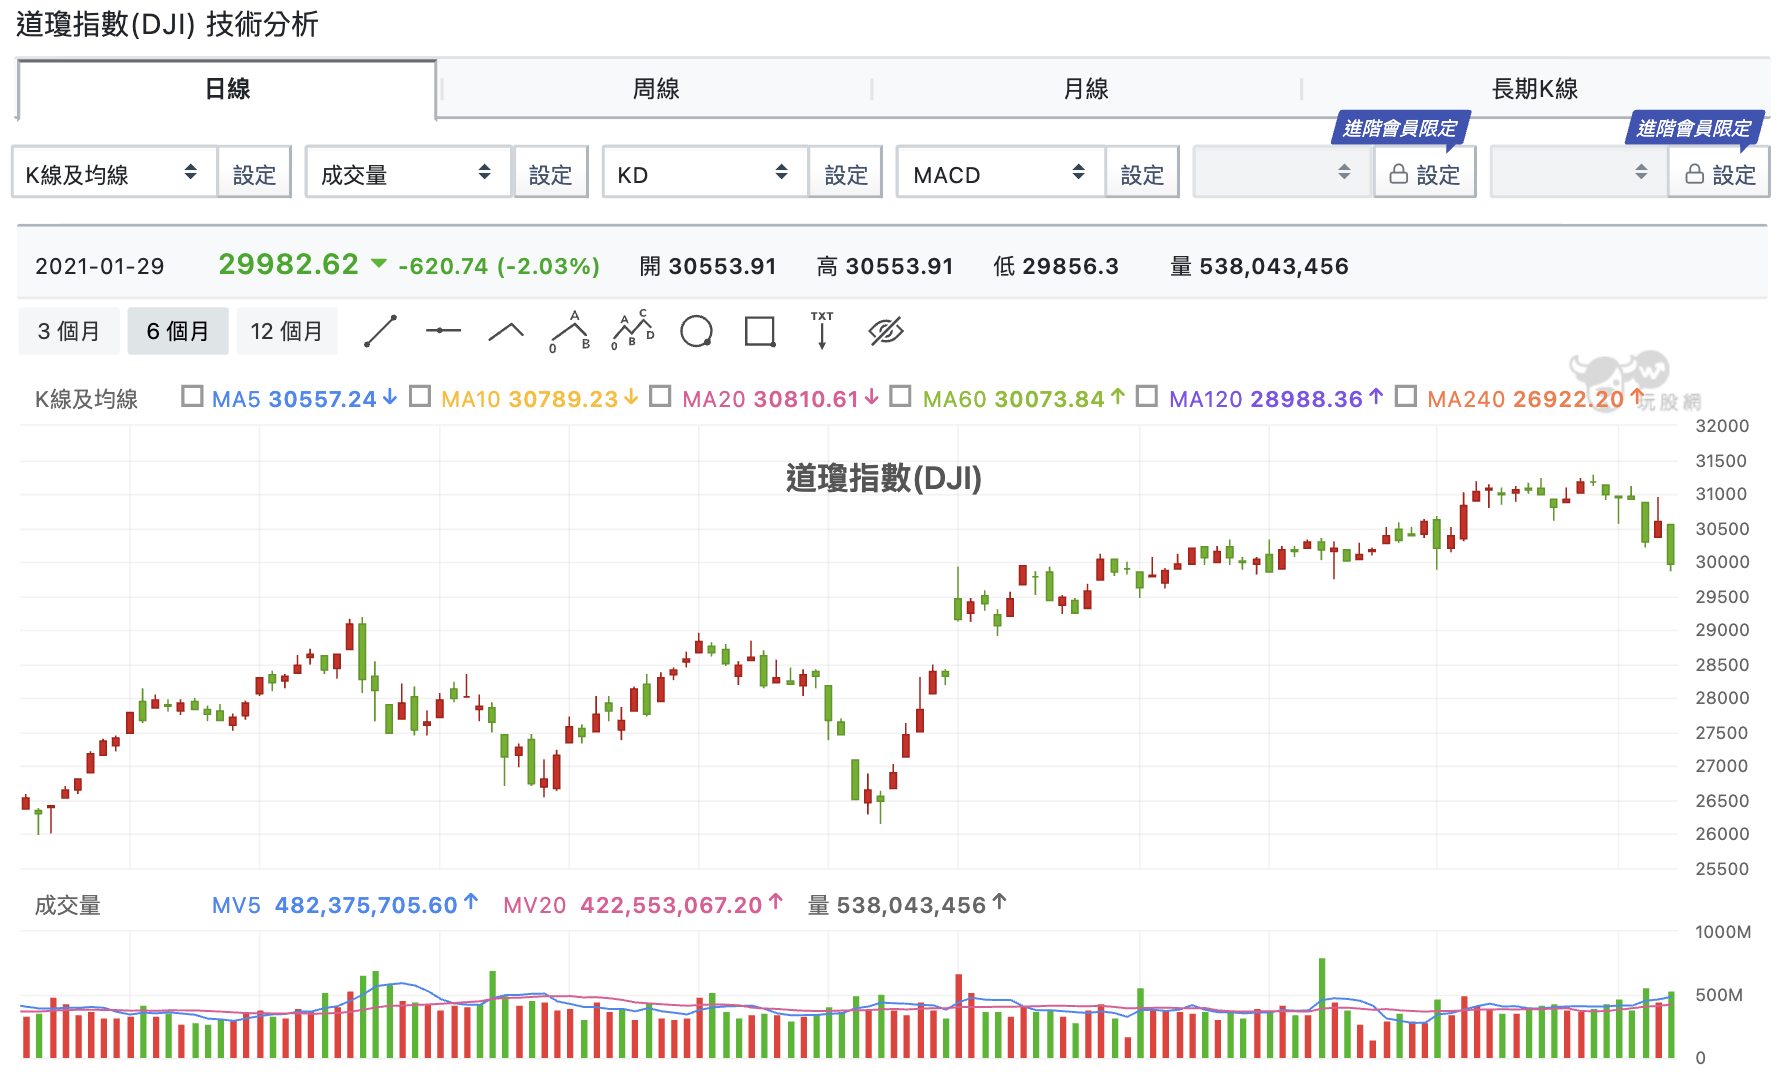Toggle the MA10 moving average checkbox
The height and width of the screenshot is (1072, 1786).
click(x=420, y=397)
